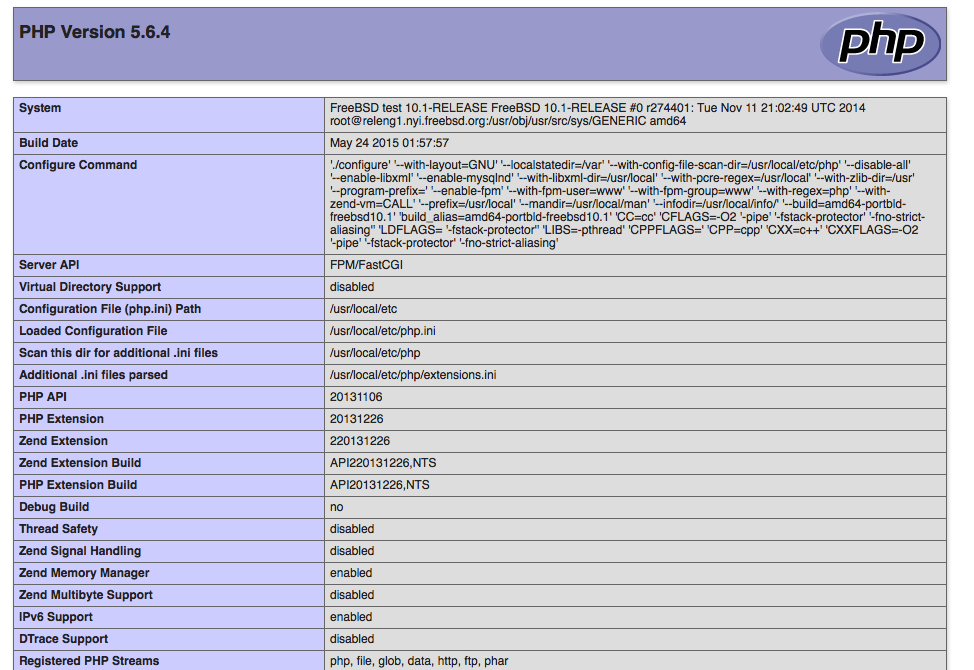Click the 'PHP API' label
The image size is (974, 670).
43,397
